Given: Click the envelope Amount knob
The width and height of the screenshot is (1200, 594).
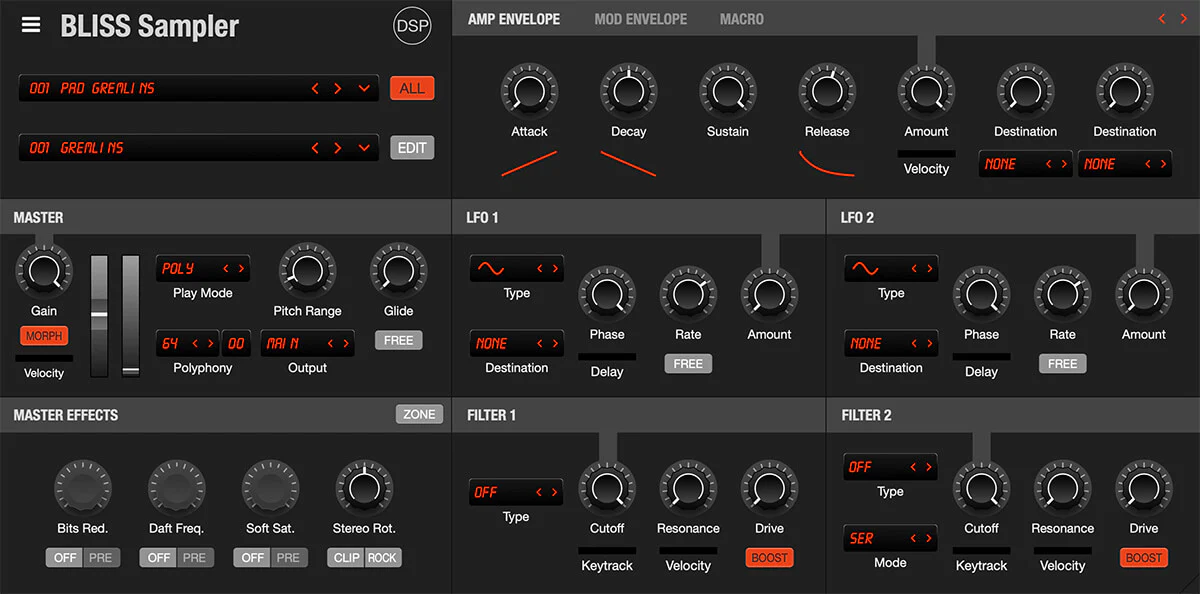Looking at the screenshot, I should tap(926, 91).
